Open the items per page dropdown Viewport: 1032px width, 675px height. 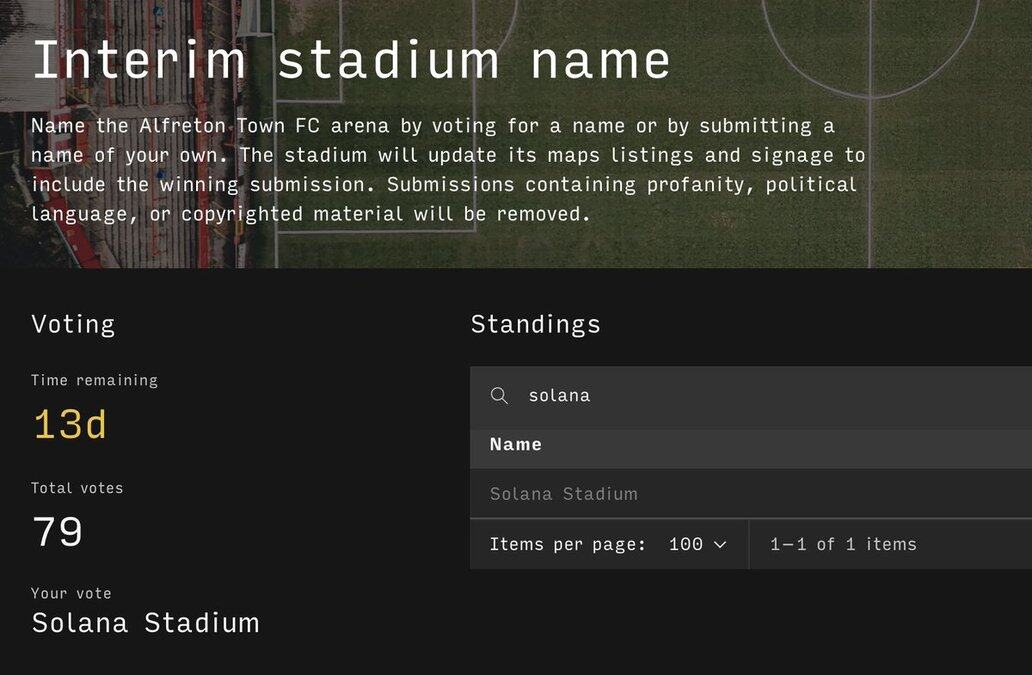[x=698, y=545]
